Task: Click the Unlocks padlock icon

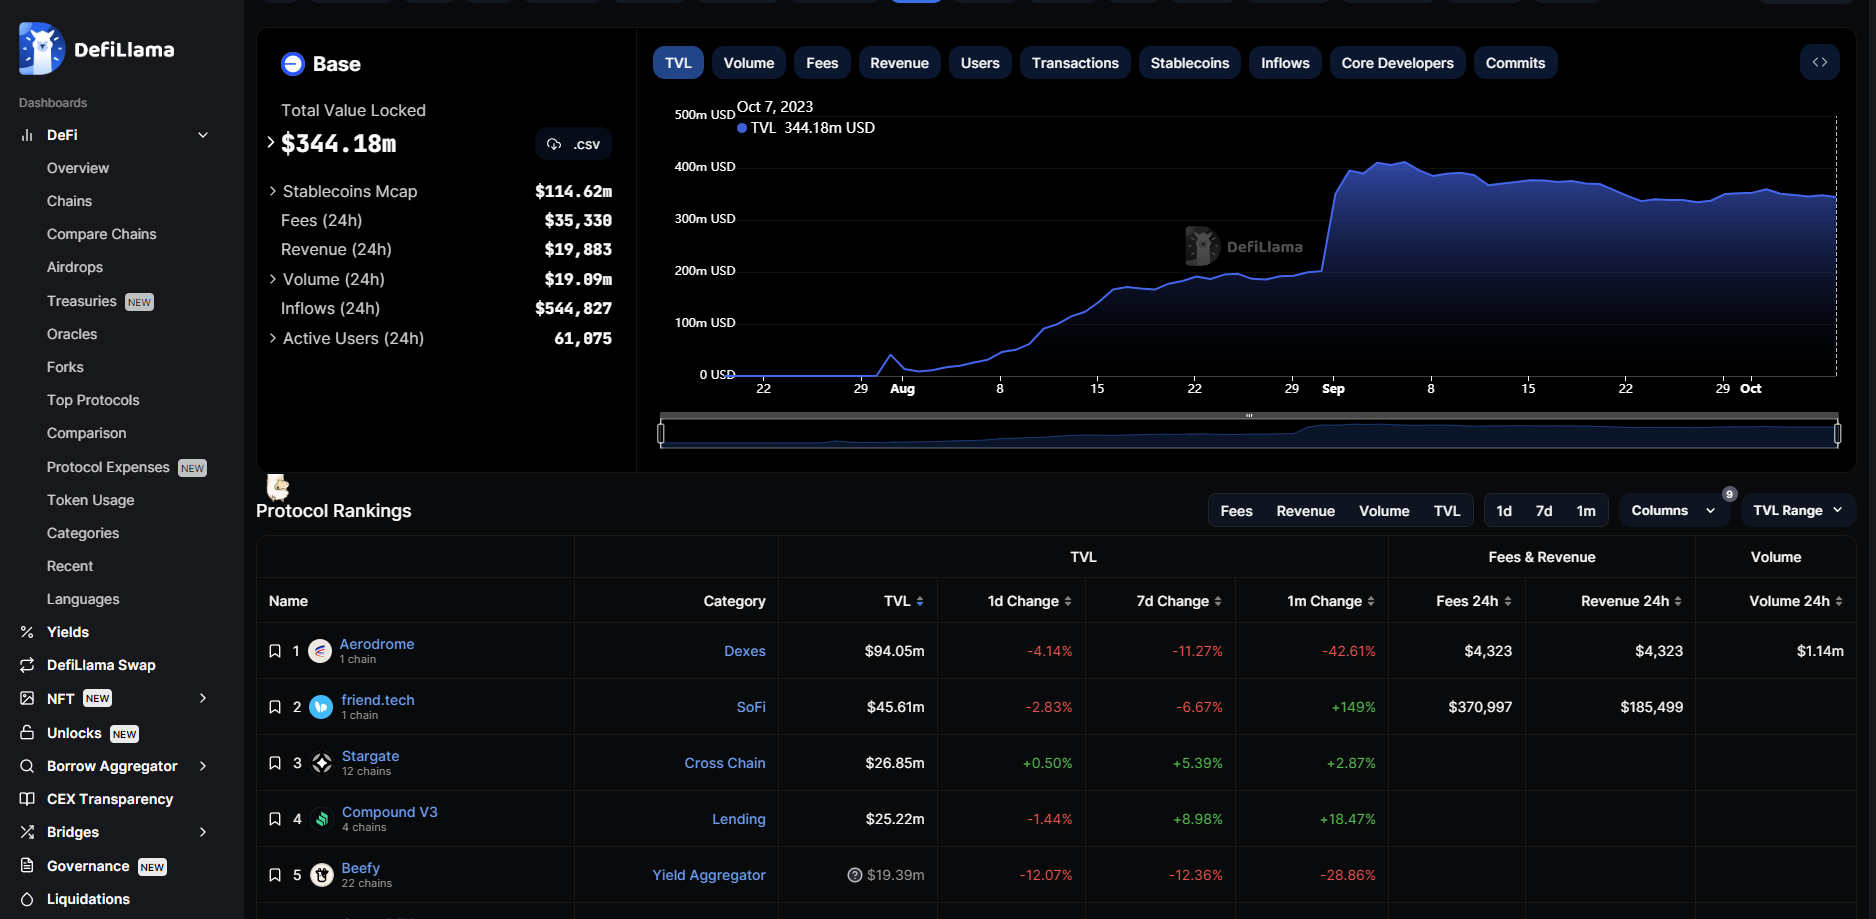Action: [x=27, y=733]
